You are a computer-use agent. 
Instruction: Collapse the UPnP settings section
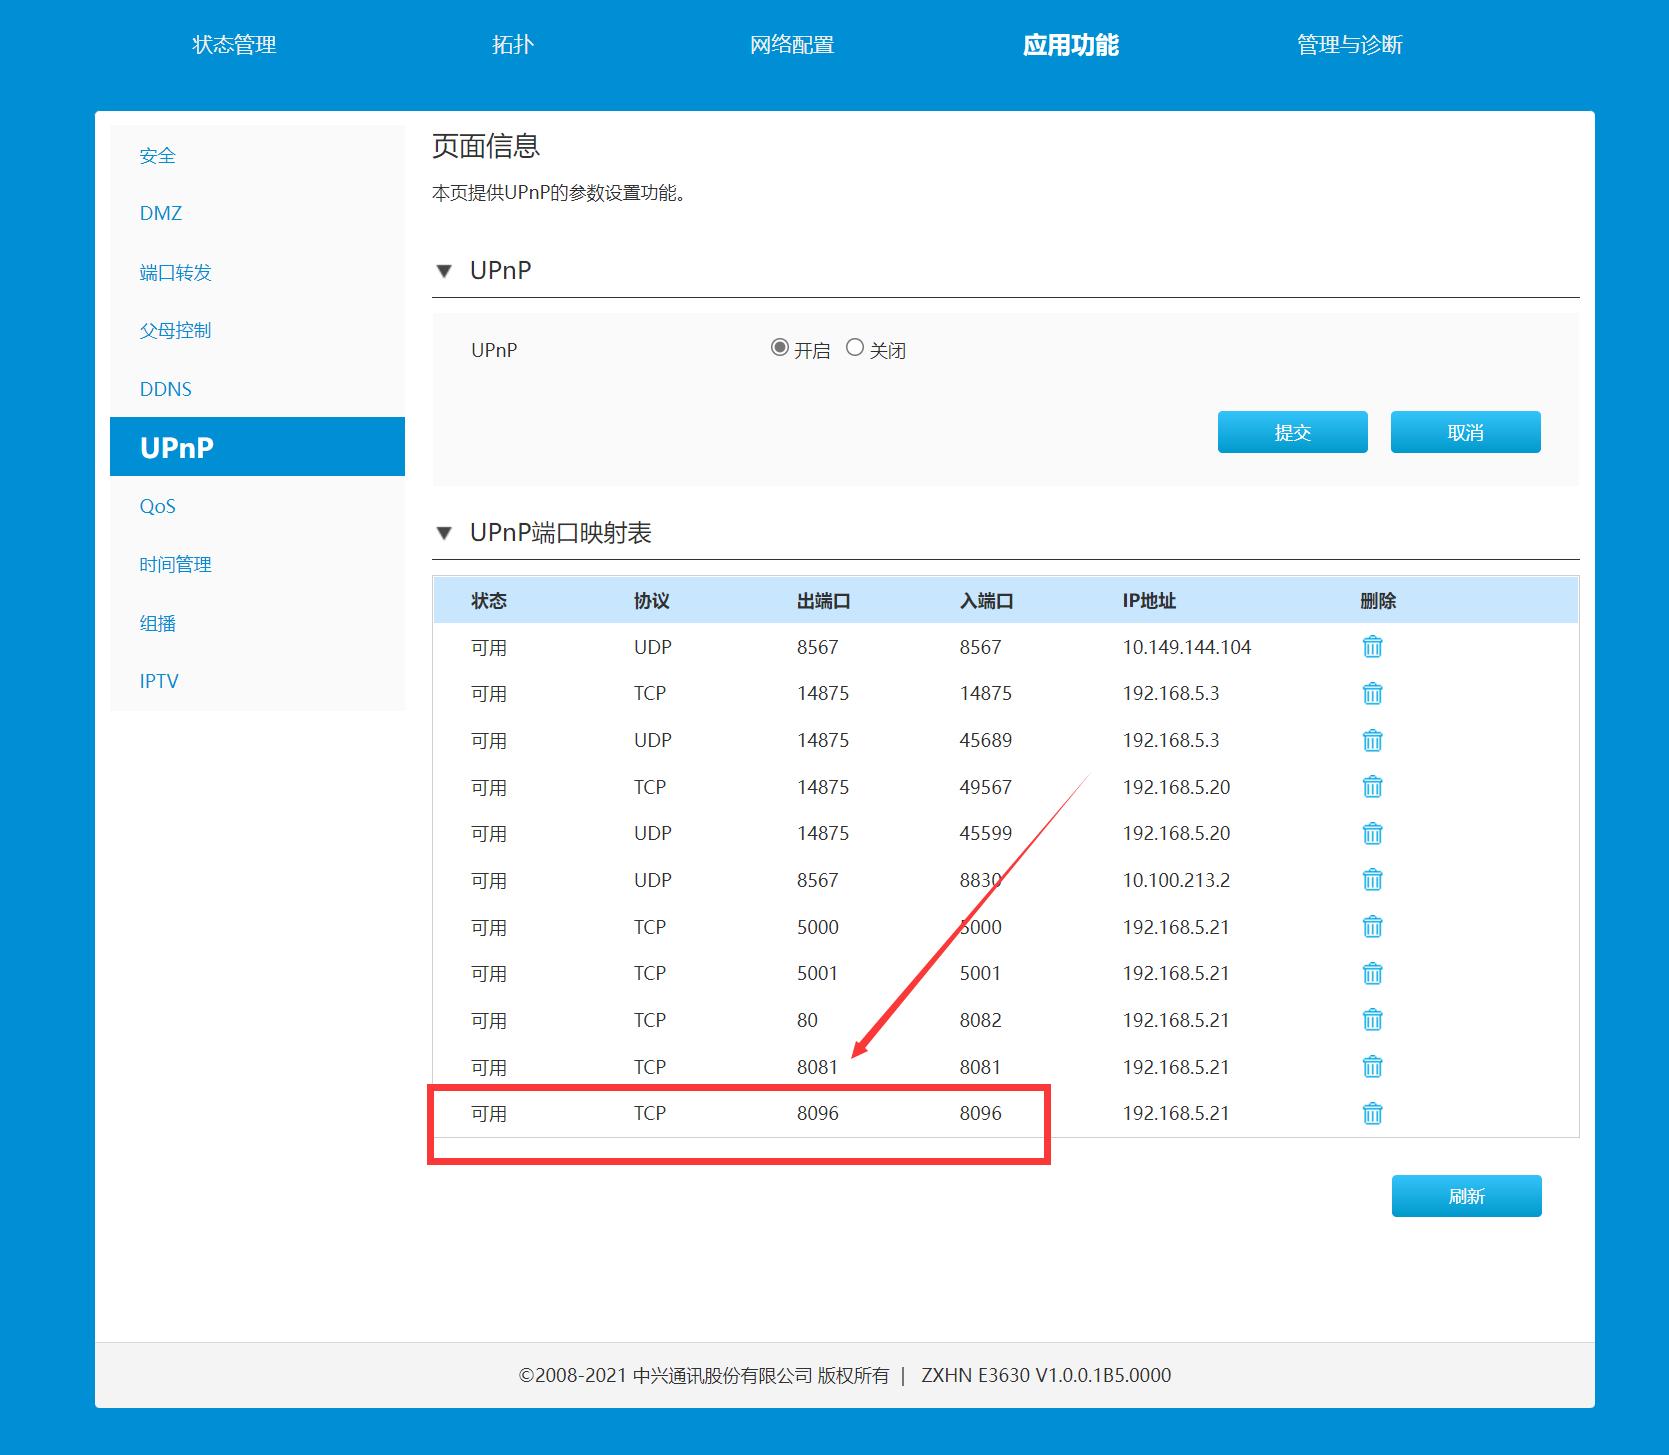click(446, 270)
